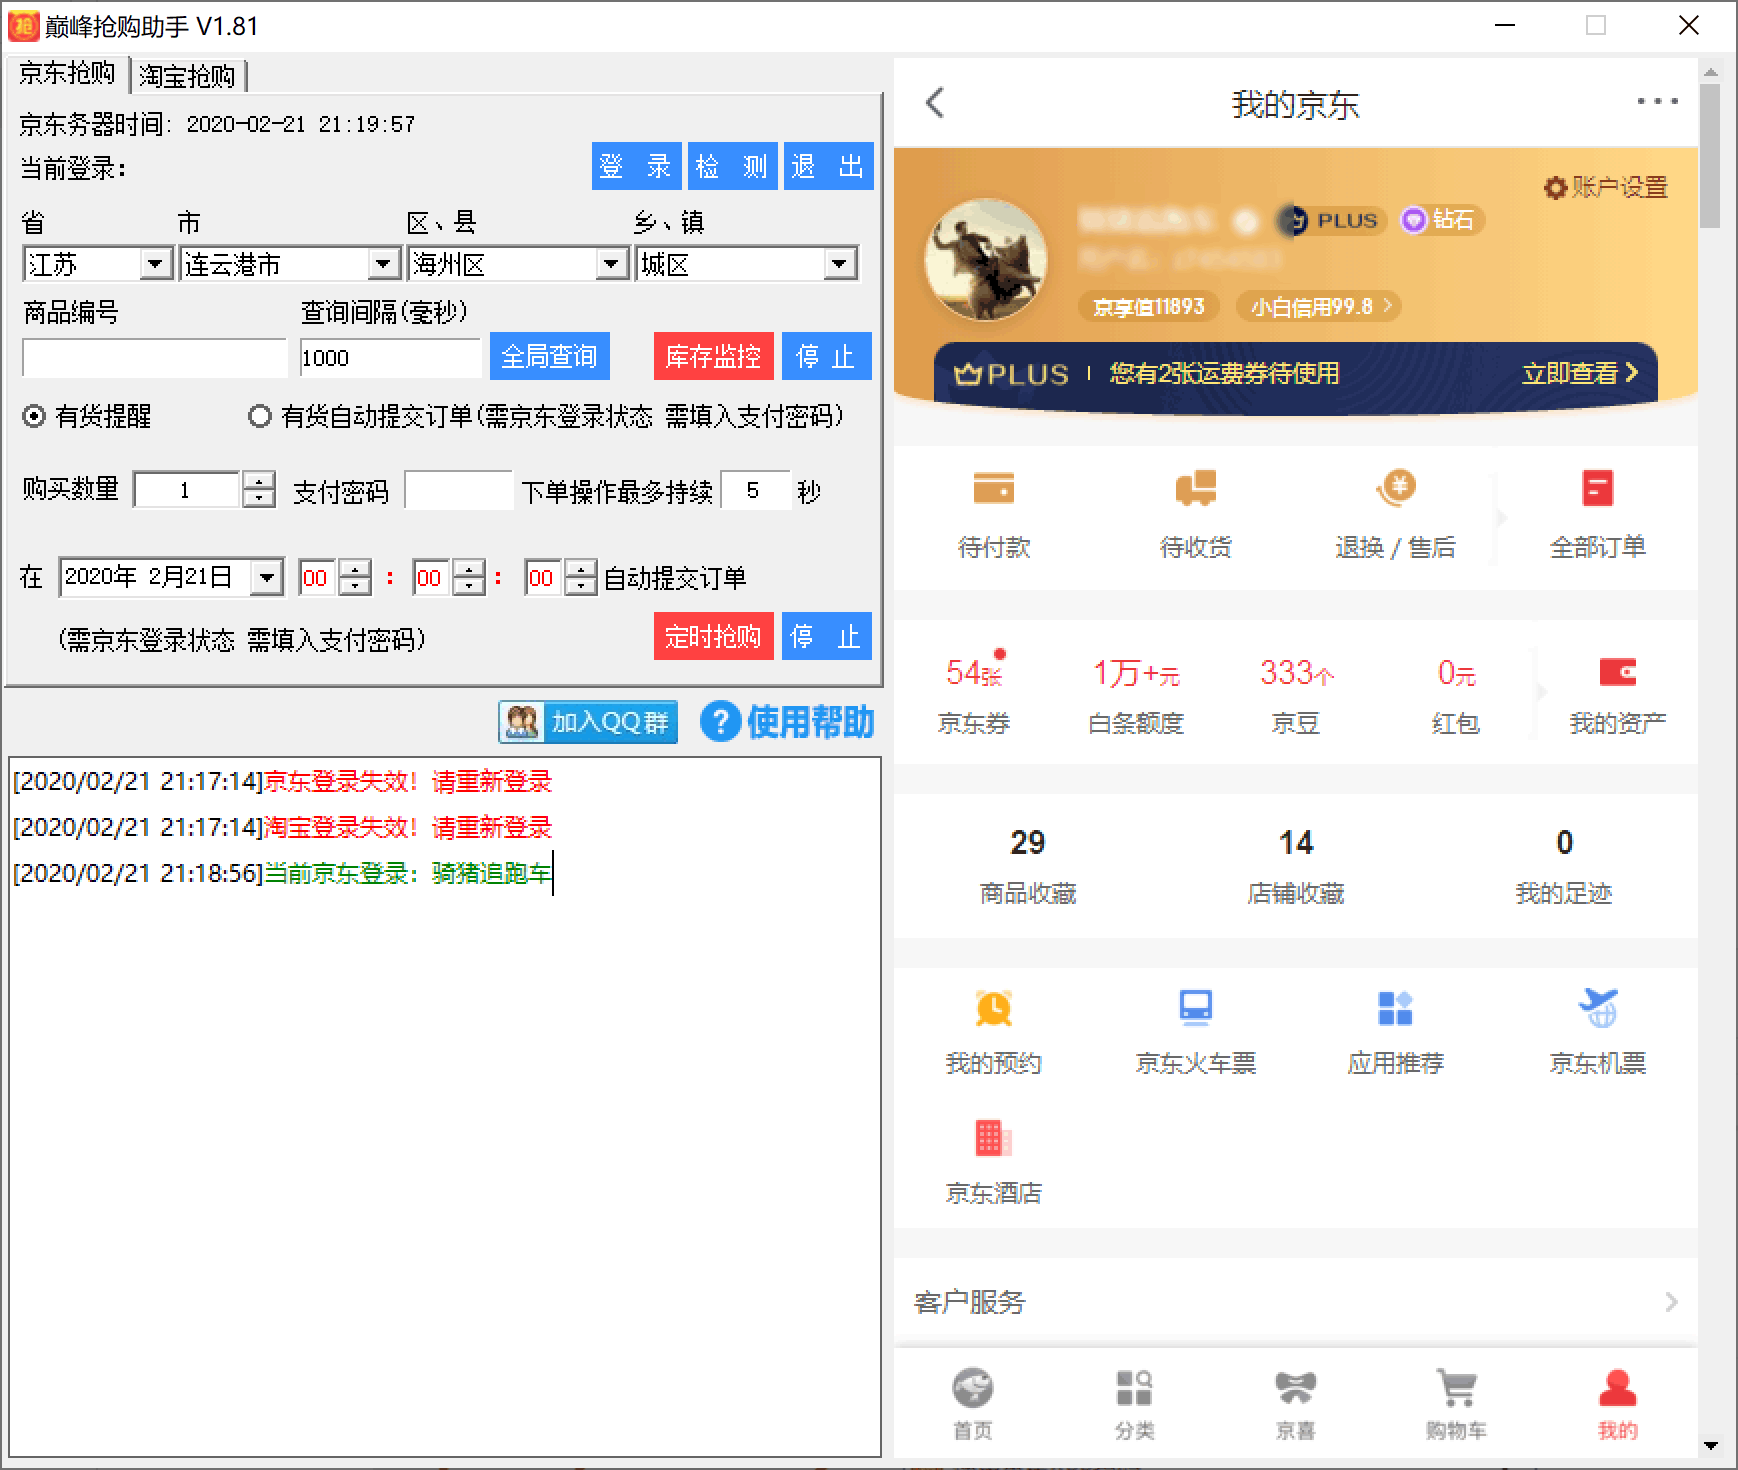The height and width of the screenshot is (1470, 1738).
Task: Open the date picker showing 2020年 2月21日
Action: point(171,577)
